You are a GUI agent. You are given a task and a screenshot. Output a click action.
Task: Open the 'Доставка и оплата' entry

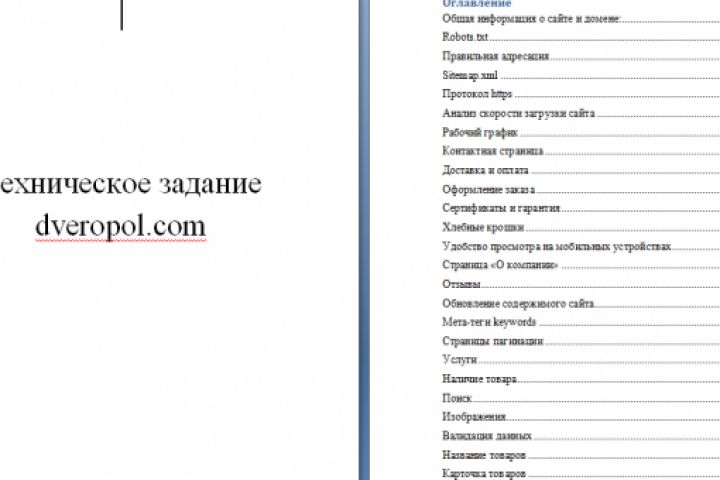pyautogui.click(x=485, y=170)
